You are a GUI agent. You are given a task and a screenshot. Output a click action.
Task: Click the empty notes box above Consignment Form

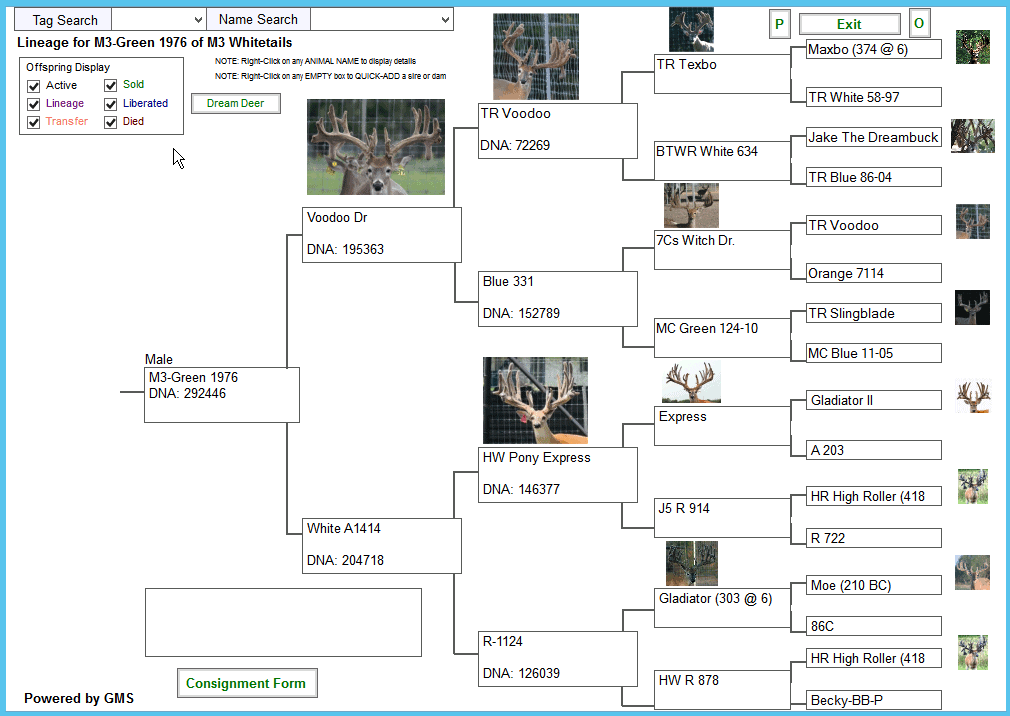click(x=283, y=622)
